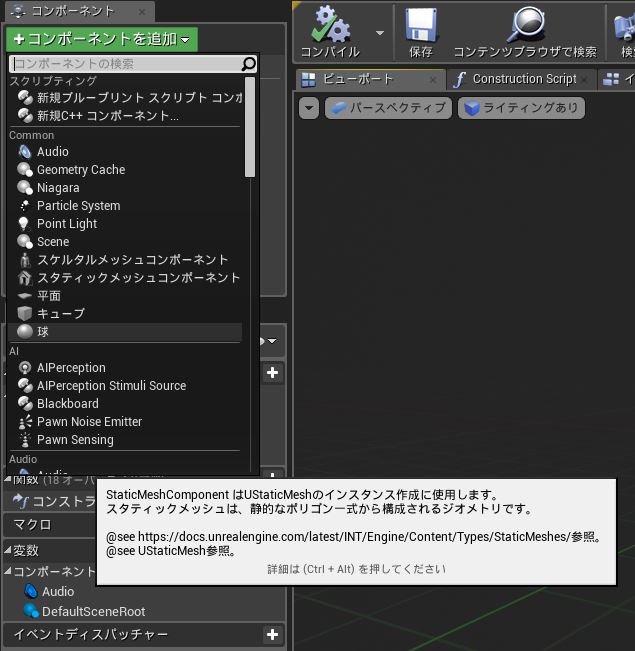Collapse the コンポーネント variables category triangle
Image resolution: width=635 pixels, height=651 pixels.
7,571
